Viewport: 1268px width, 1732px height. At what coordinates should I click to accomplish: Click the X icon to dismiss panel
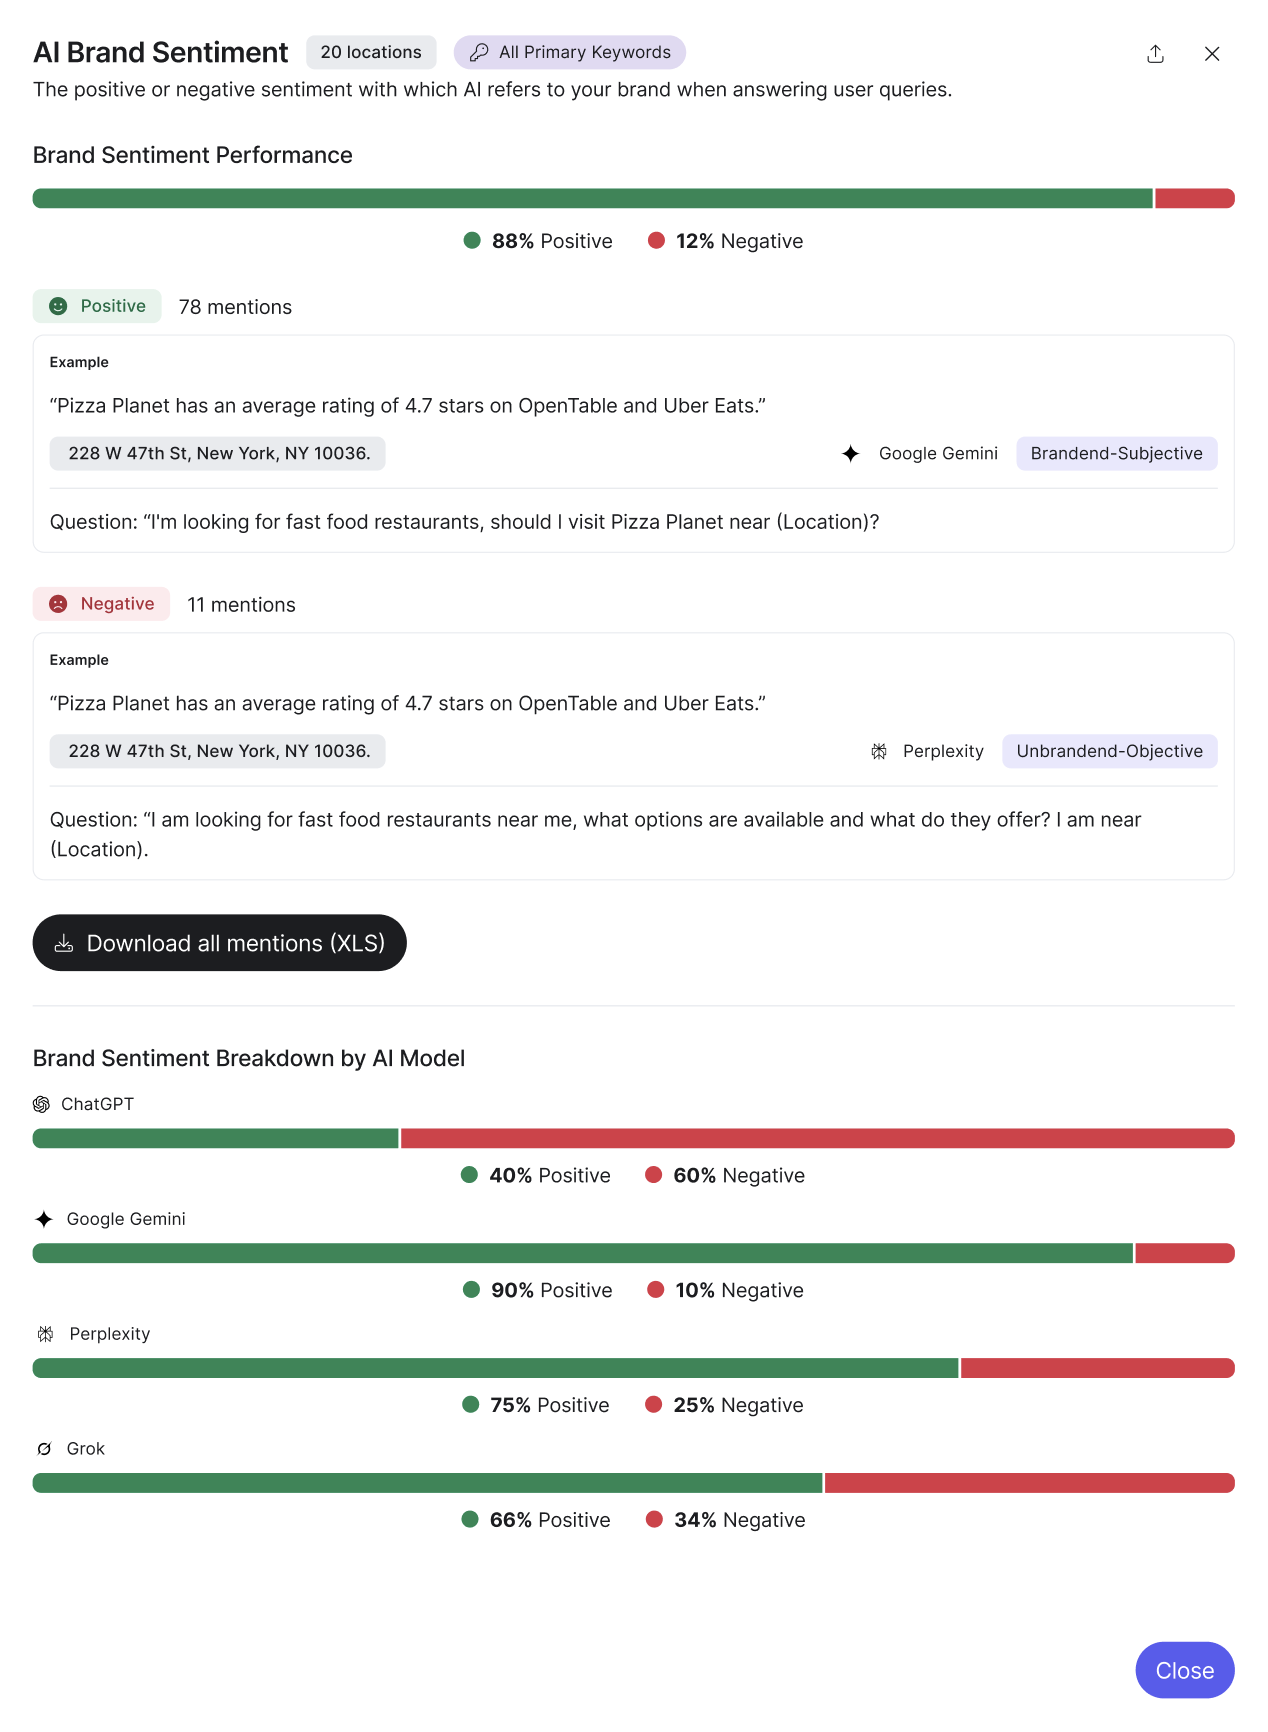[x=1212, y=54]
